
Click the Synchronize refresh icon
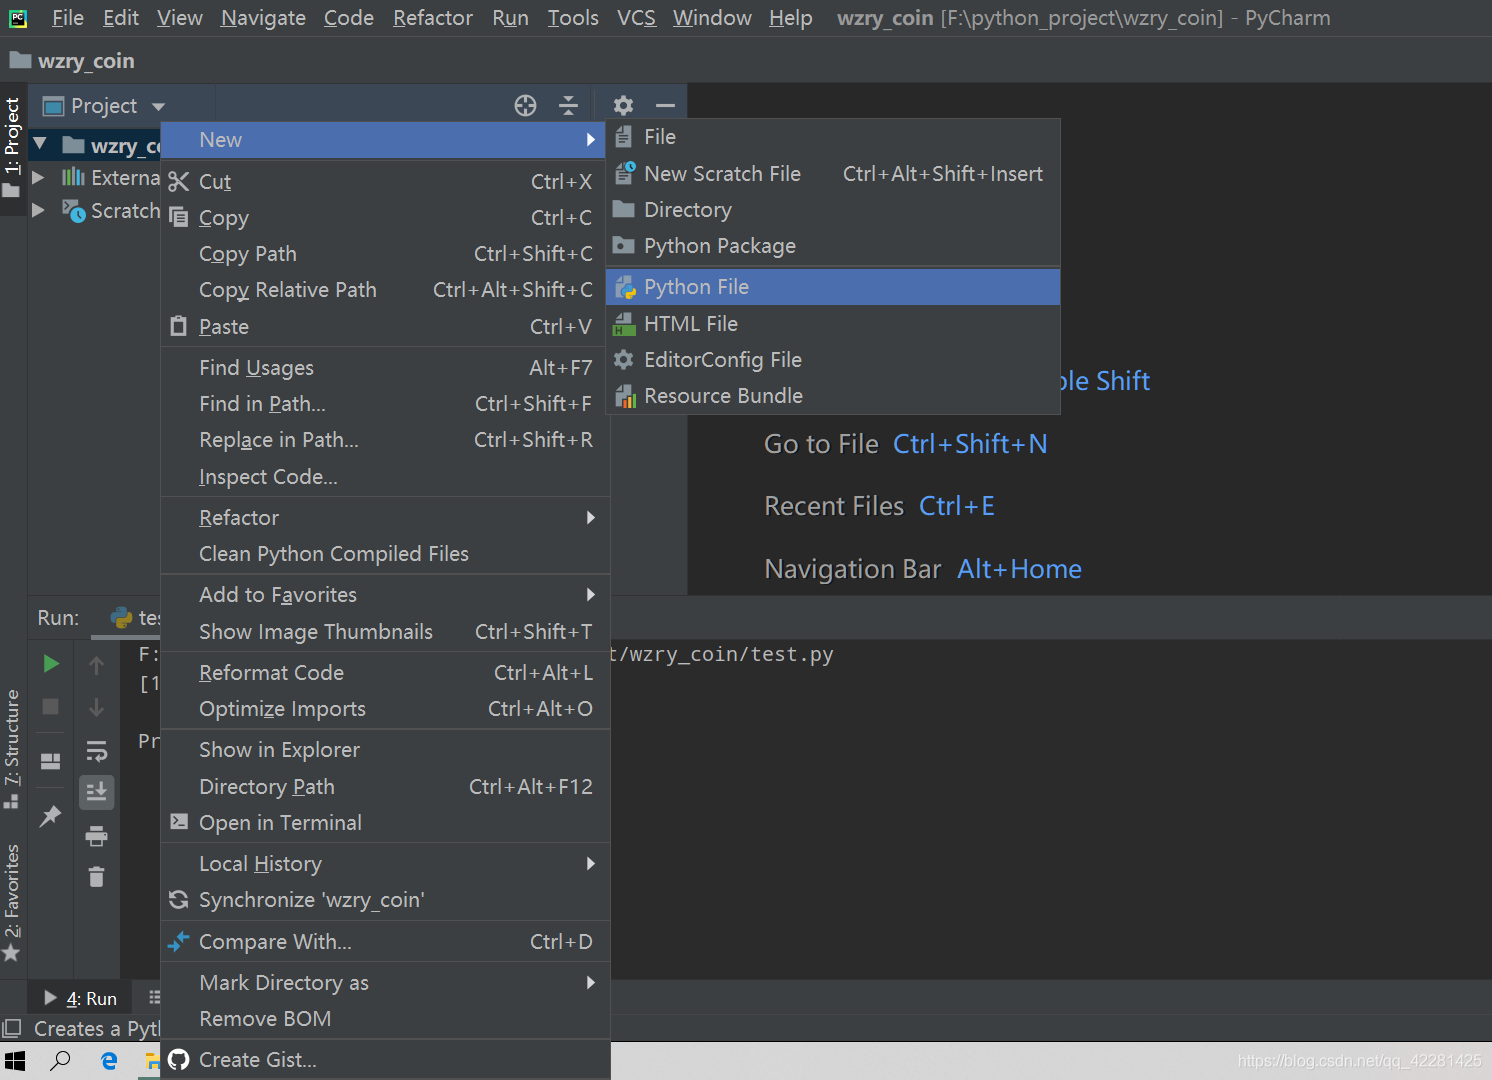(179, 900)
